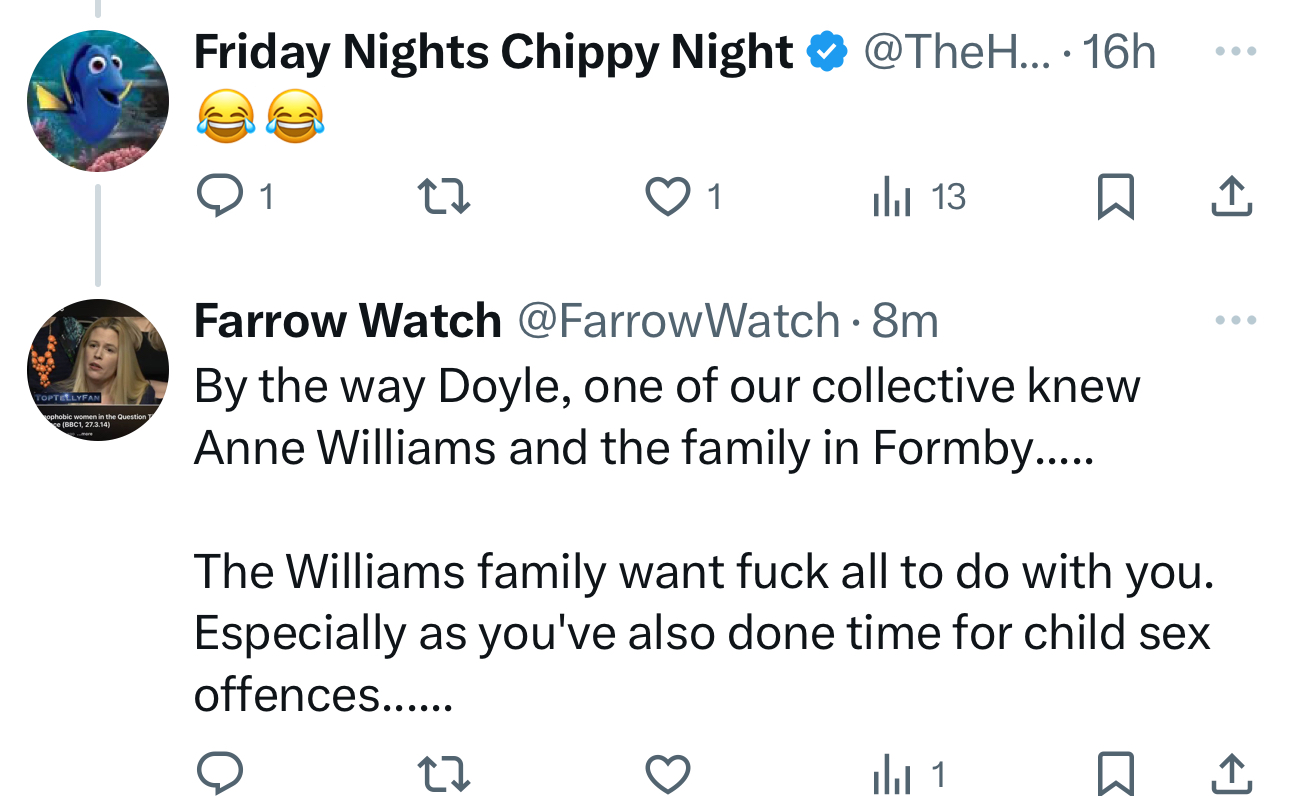Retweet the Friday Nights Chippy Night post
1290x796 pixels.
(x=443, y=197)
